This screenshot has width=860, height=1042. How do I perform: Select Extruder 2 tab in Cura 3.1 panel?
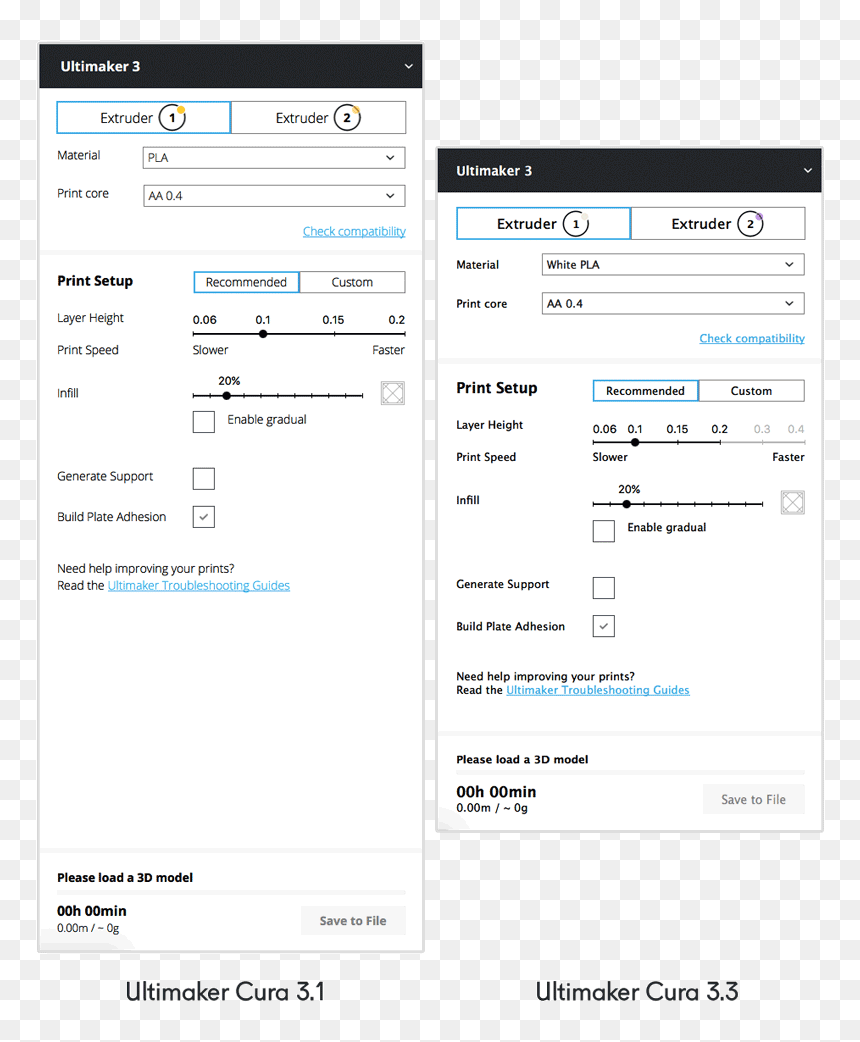point(318,118)
